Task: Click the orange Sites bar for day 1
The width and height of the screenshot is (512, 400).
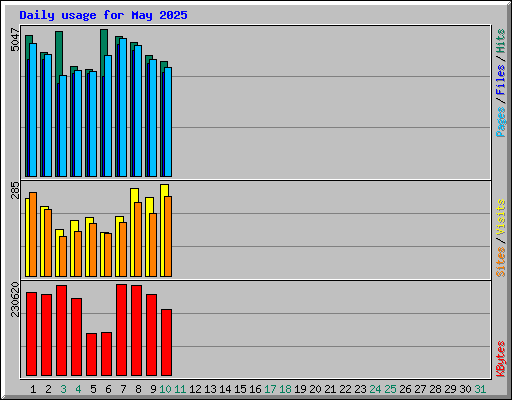Action: (33, 234)
